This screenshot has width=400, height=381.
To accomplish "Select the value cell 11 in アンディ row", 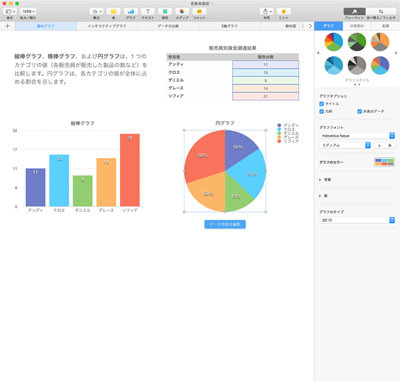I will coord(265,64).
